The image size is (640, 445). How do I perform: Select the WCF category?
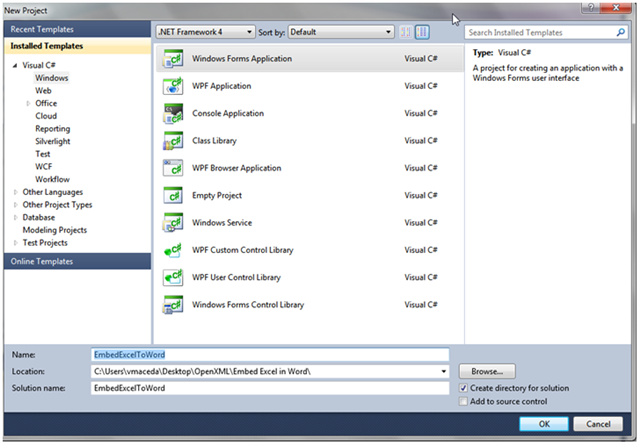[x=43, y=166]
